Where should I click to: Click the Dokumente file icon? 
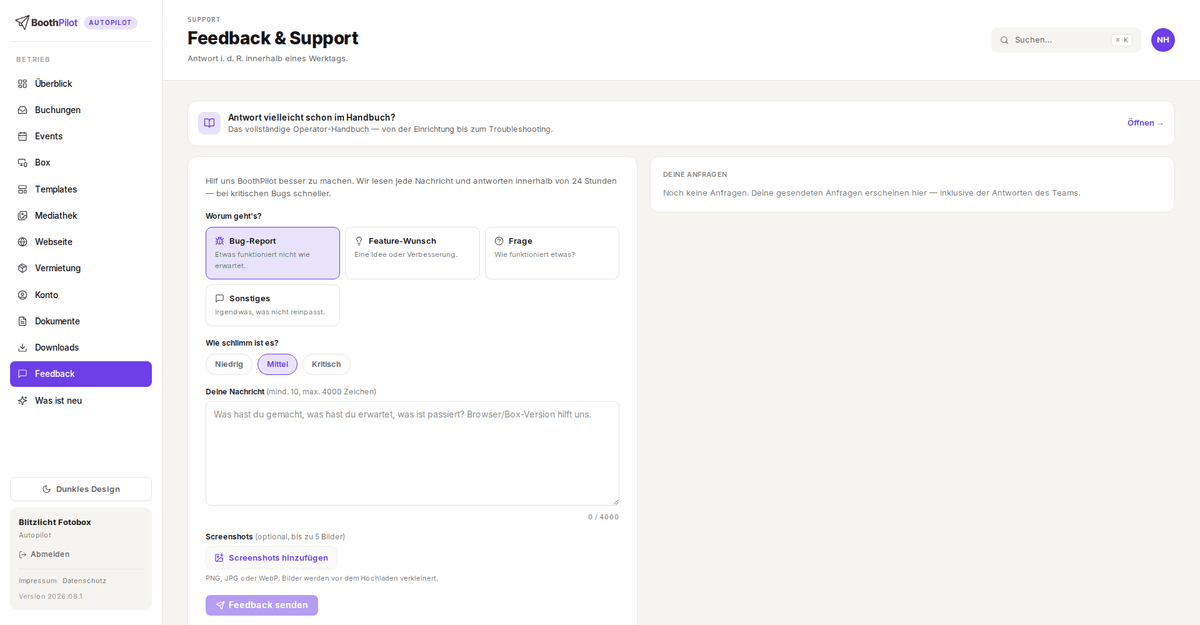coord(23,321)
